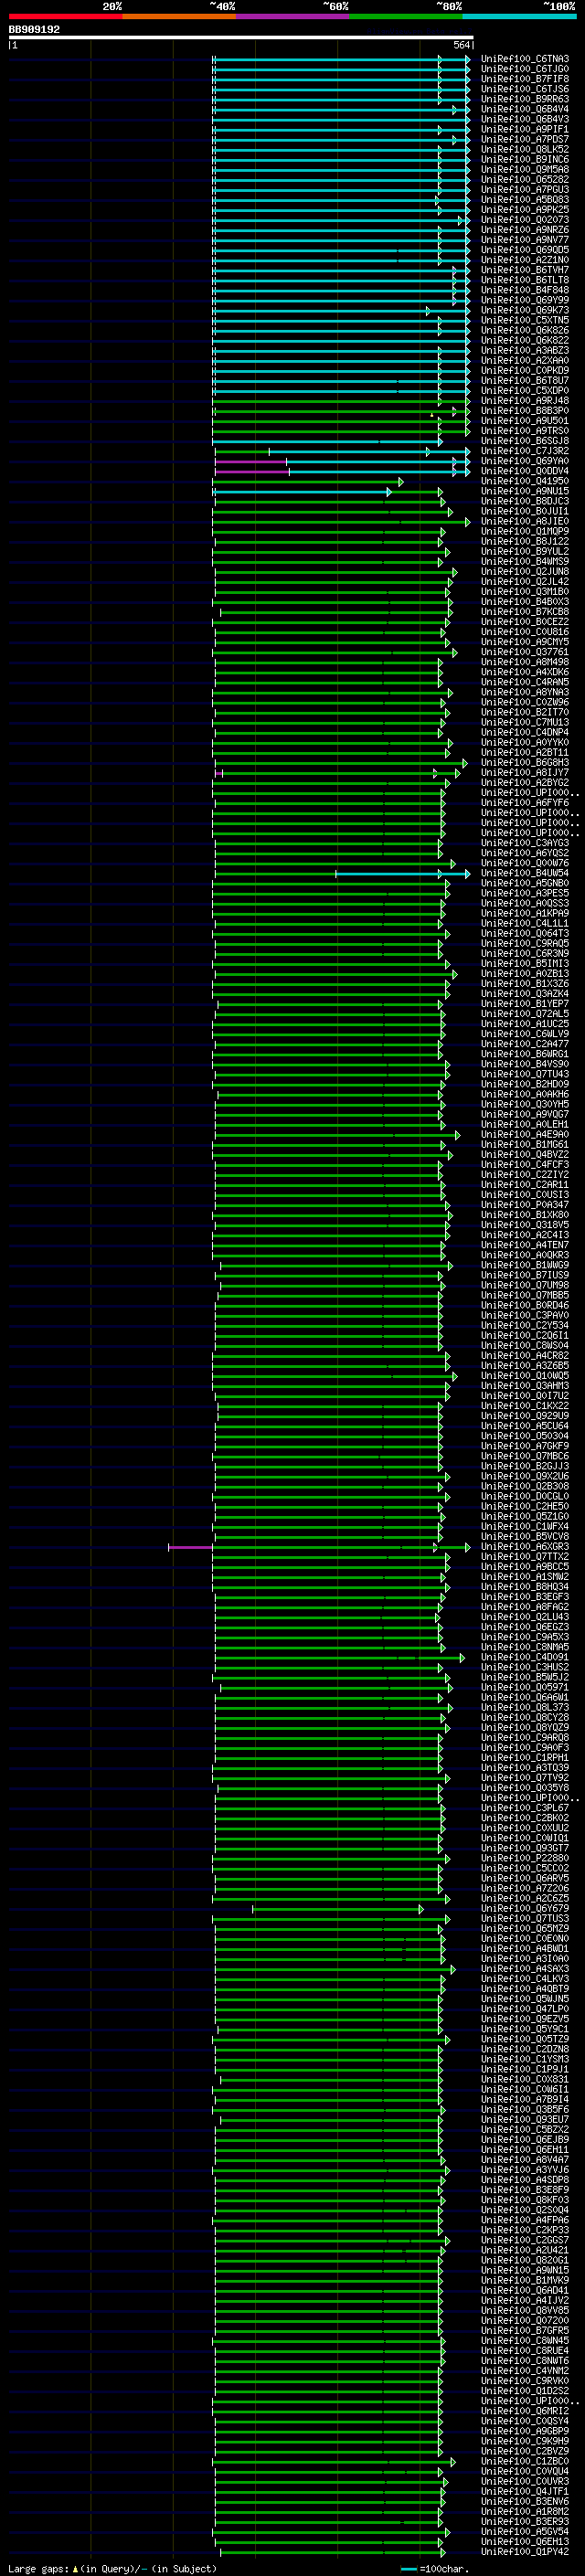Select hit label UniRef100_C5XTN5
This screenshot has height=2576, width=585.
tap(525, 320)
